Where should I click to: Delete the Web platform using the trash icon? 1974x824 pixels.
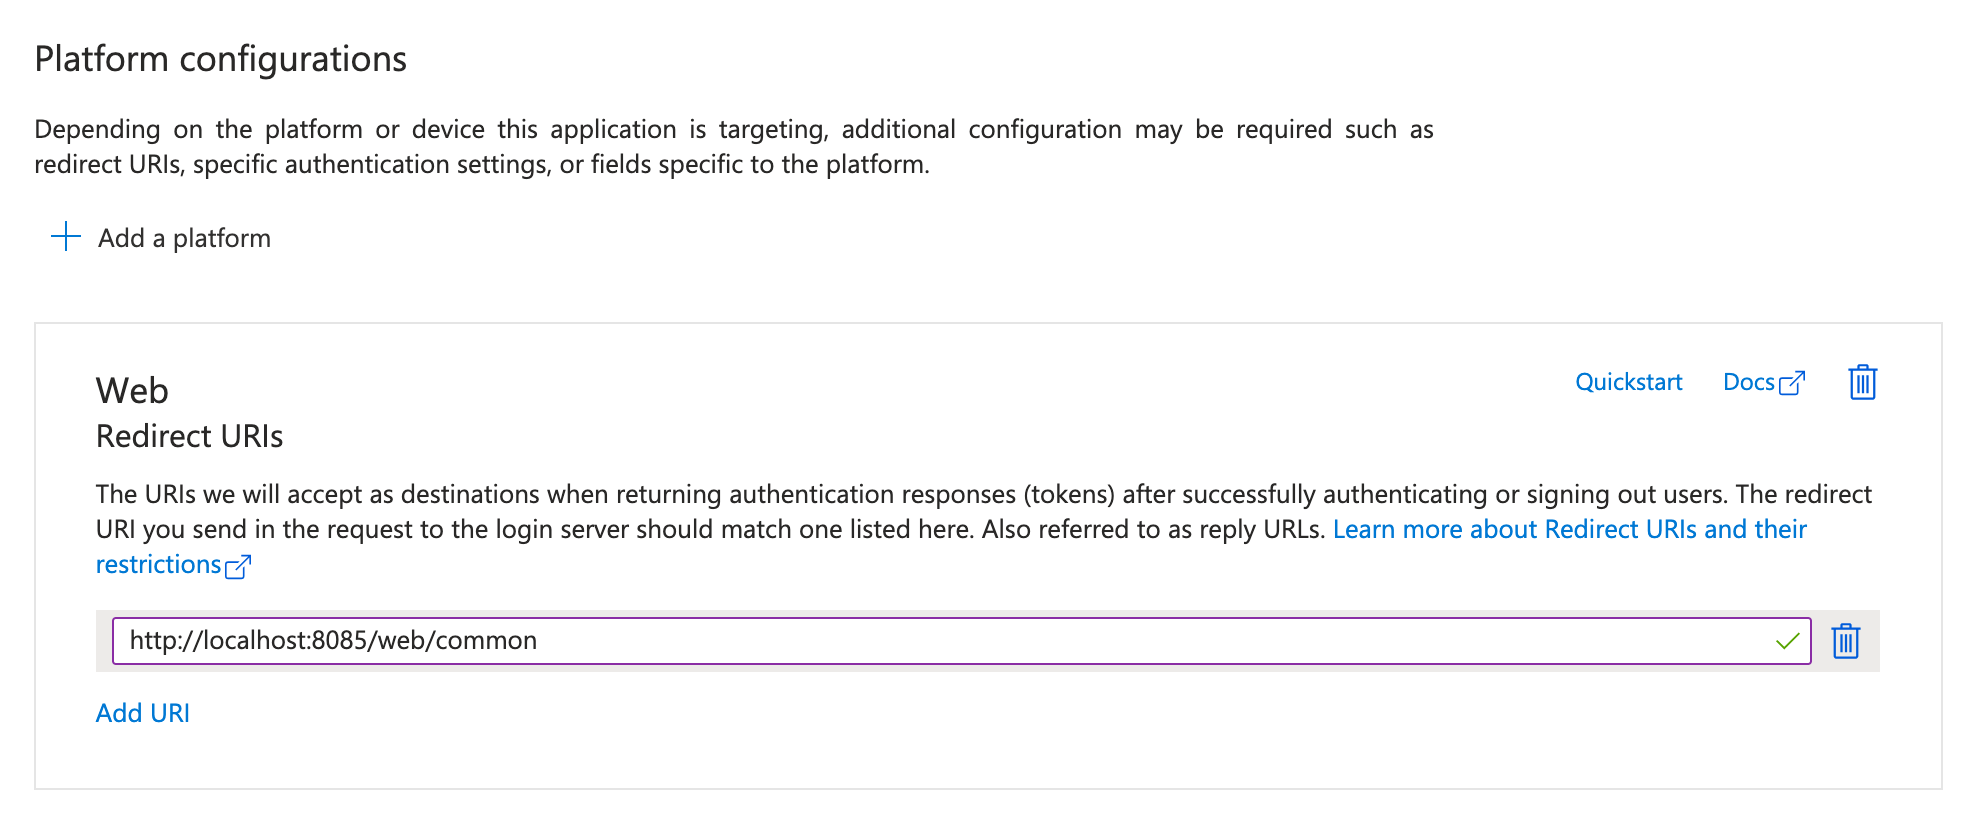pyautogui.click(x=1862, y=382)
